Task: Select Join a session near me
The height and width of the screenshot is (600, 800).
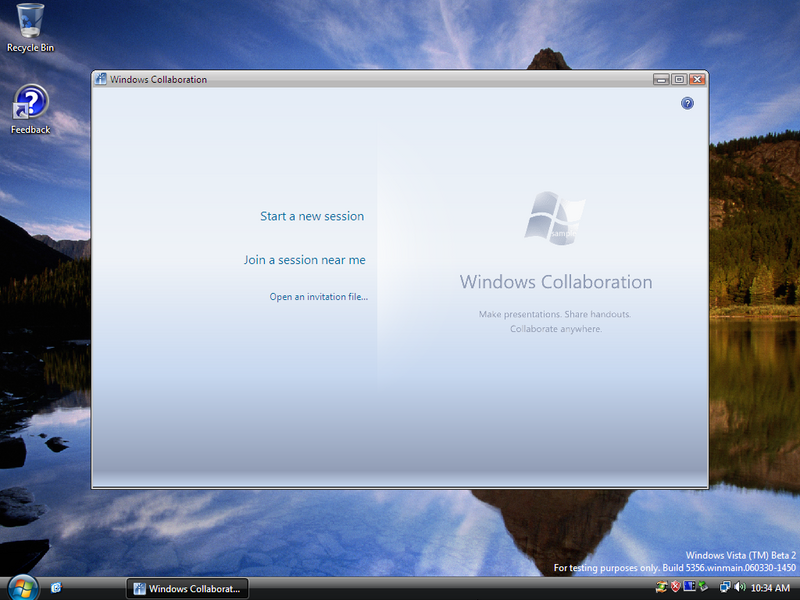Action: 304,260
